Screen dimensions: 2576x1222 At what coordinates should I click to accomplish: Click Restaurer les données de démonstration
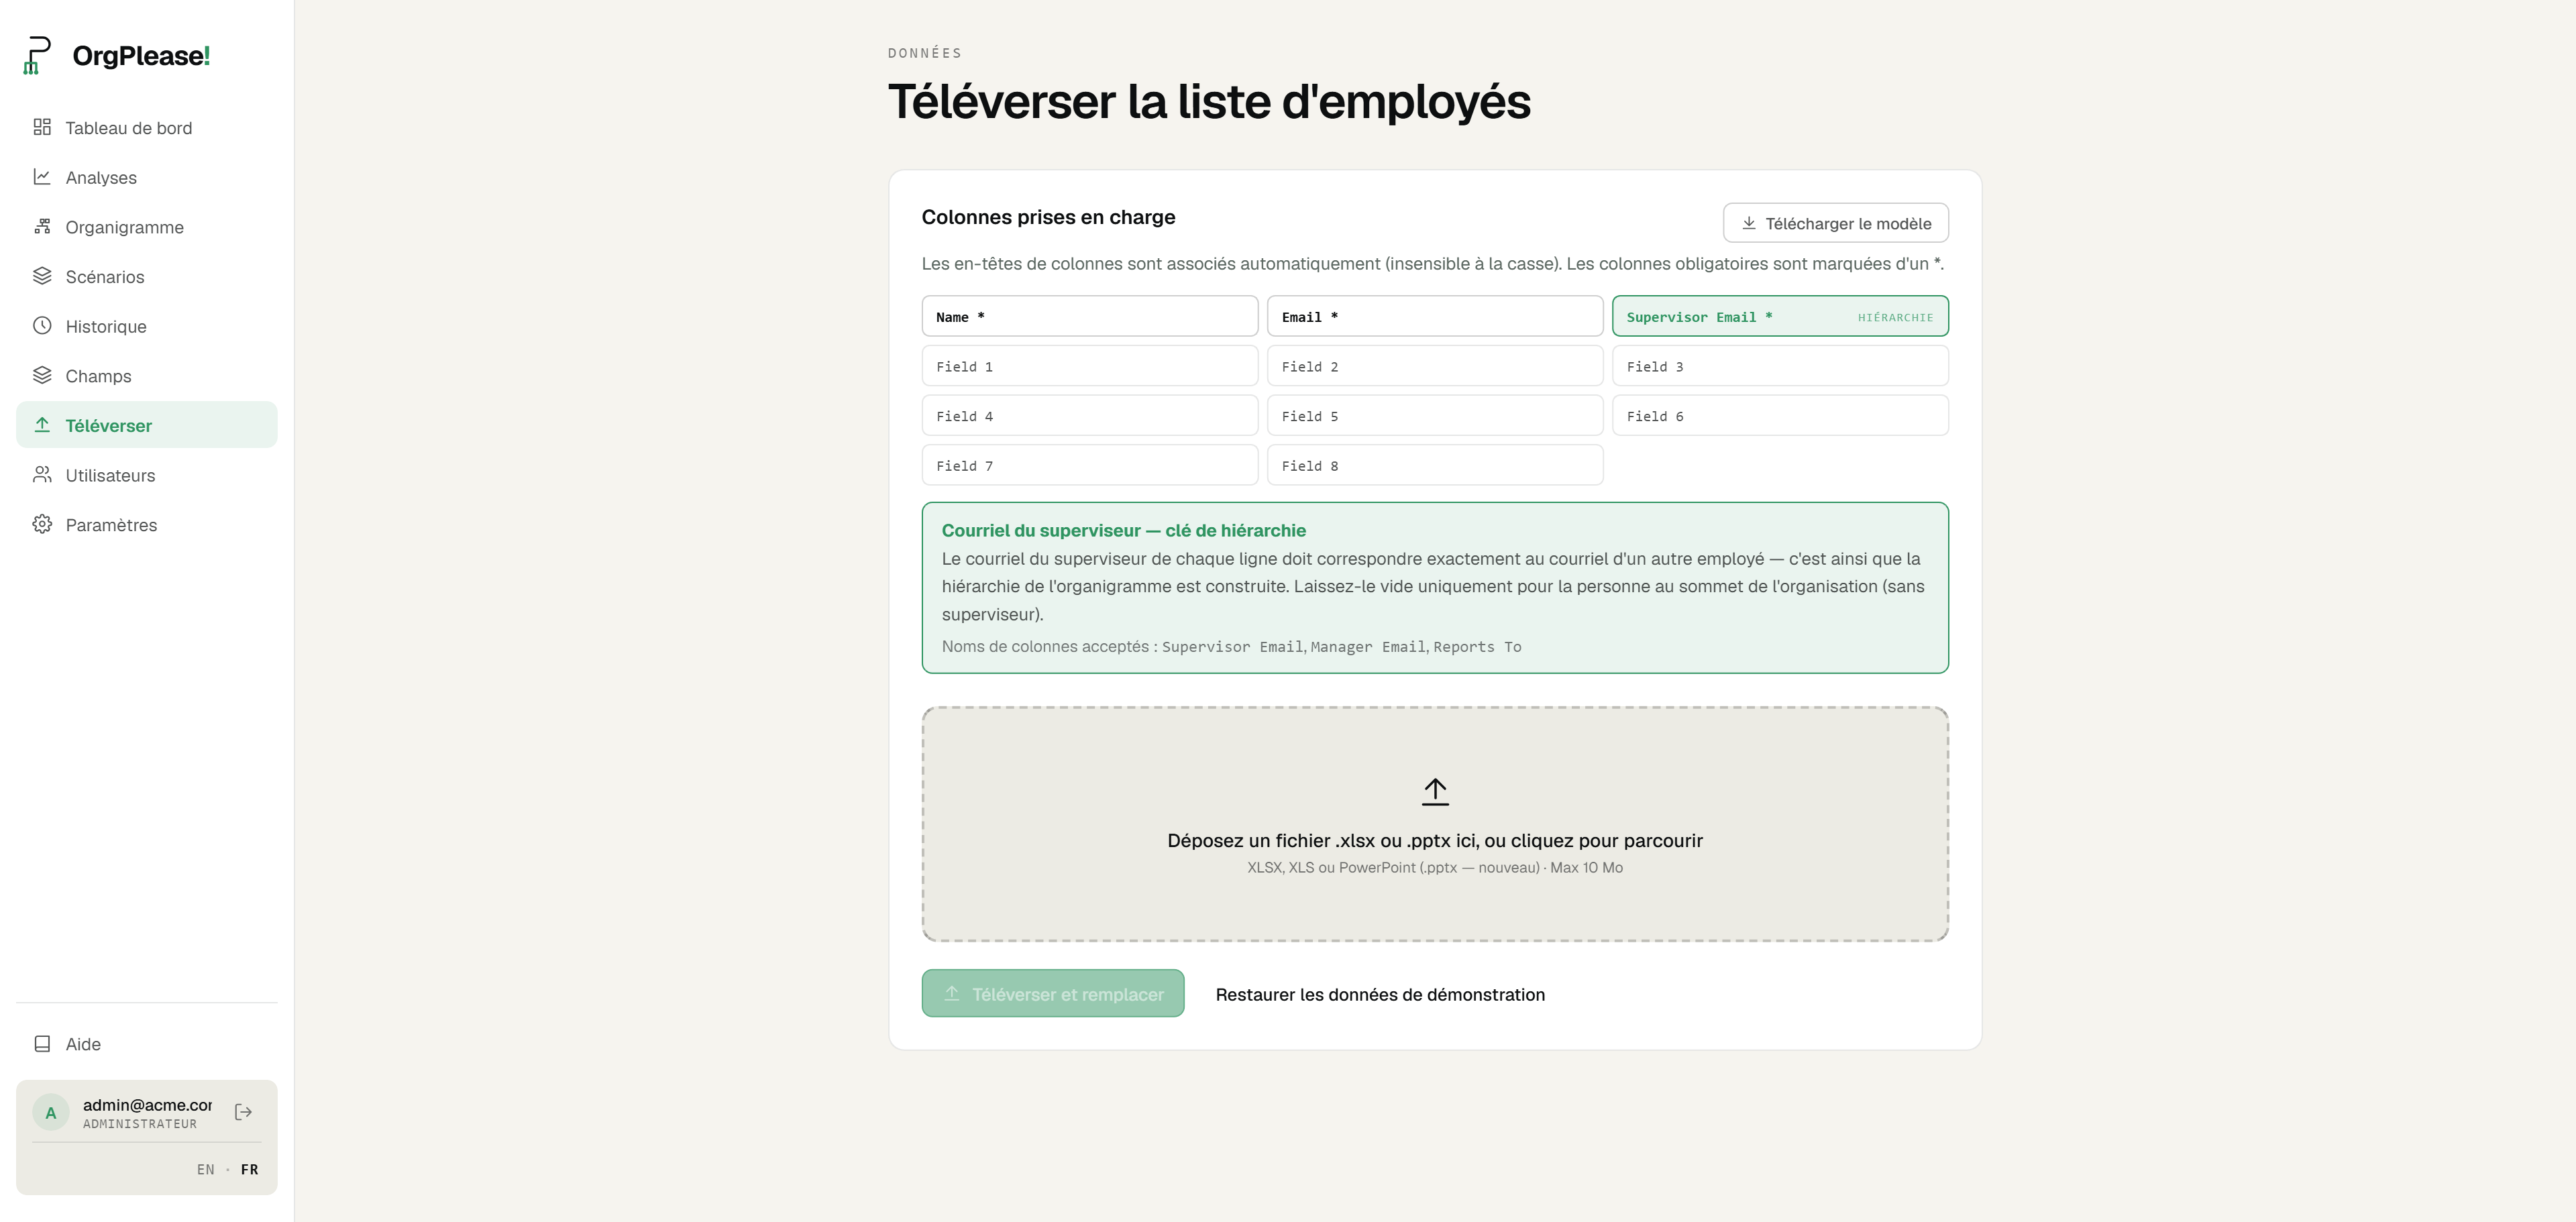point(1380,995)
